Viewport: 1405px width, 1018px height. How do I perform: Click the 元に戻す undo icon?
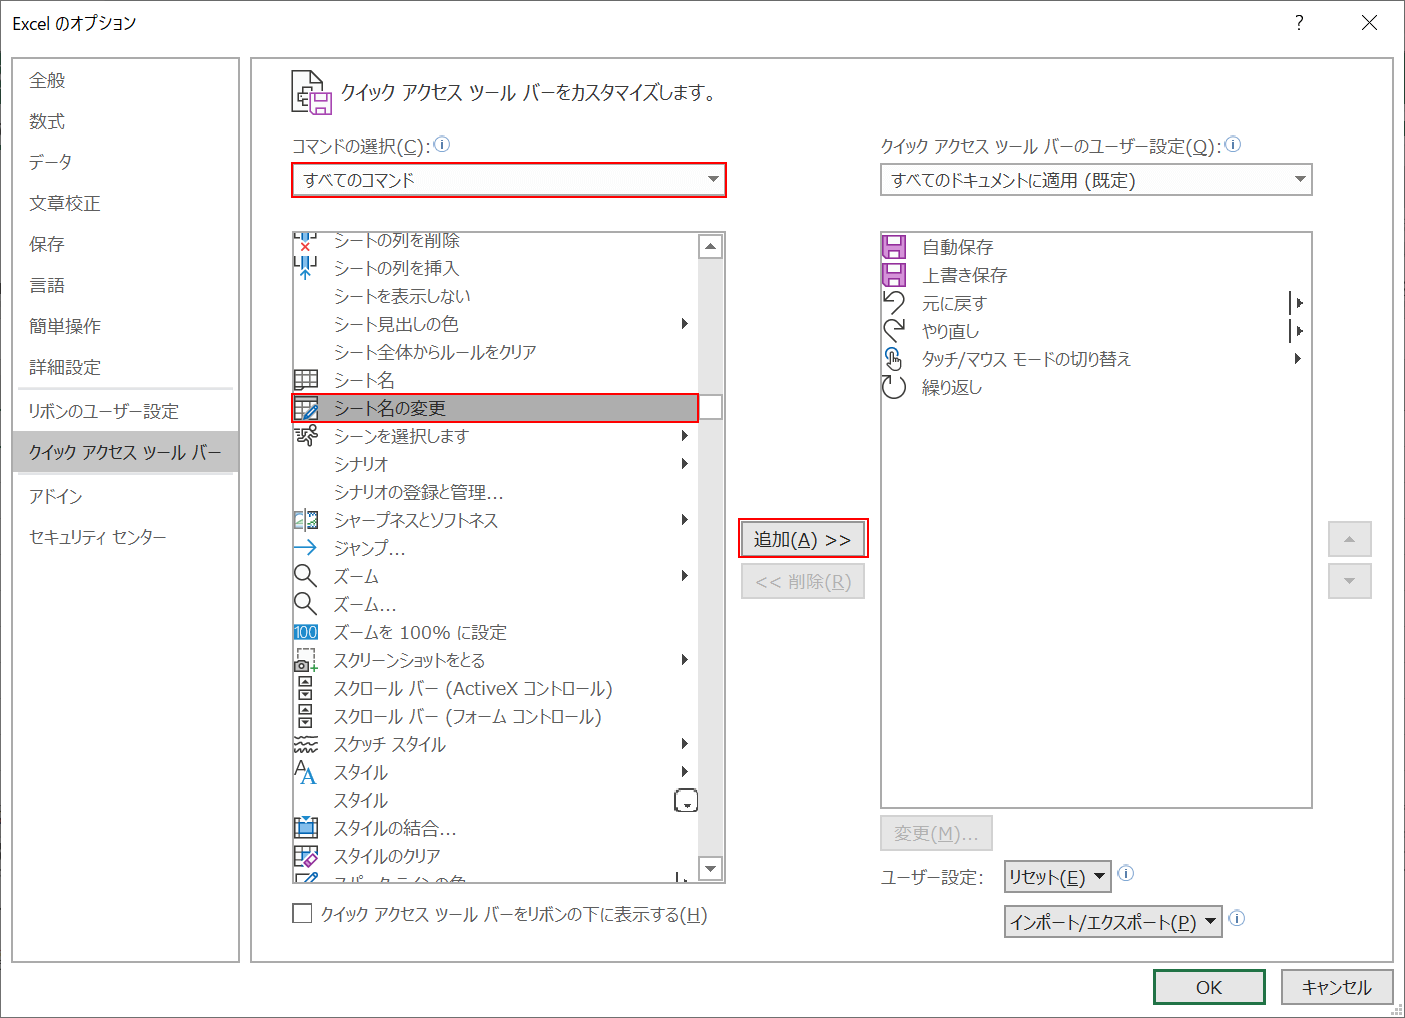click(x=894, y=303)
